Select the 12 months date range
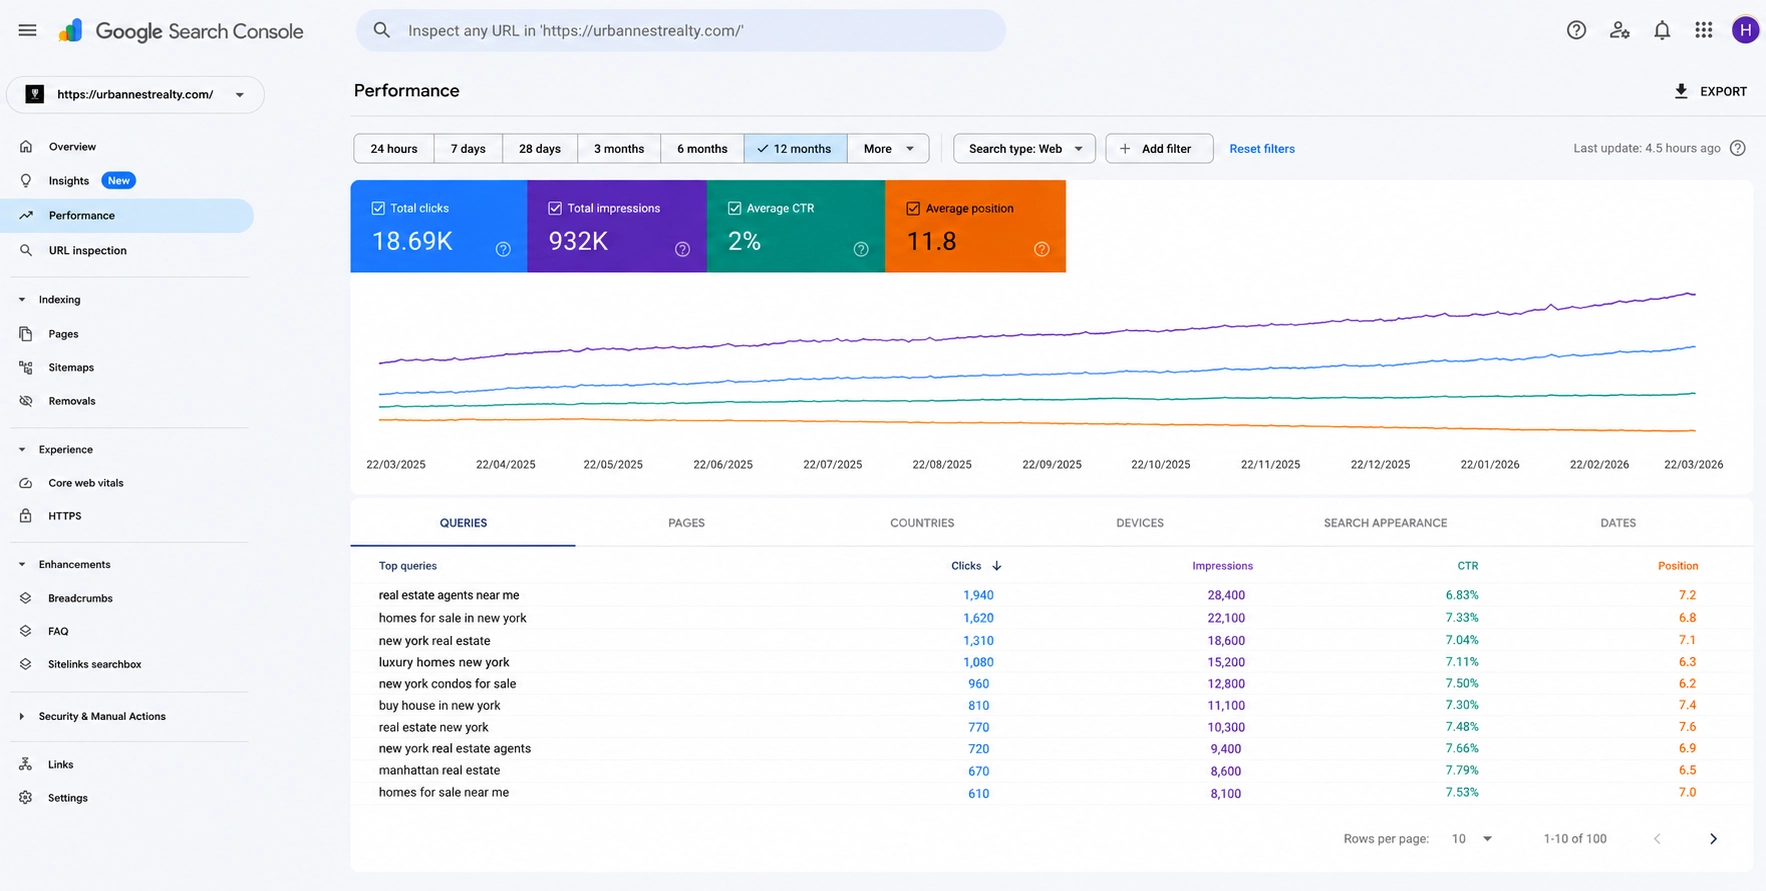Screen dimensions: 1766x891 pos(796,149)
